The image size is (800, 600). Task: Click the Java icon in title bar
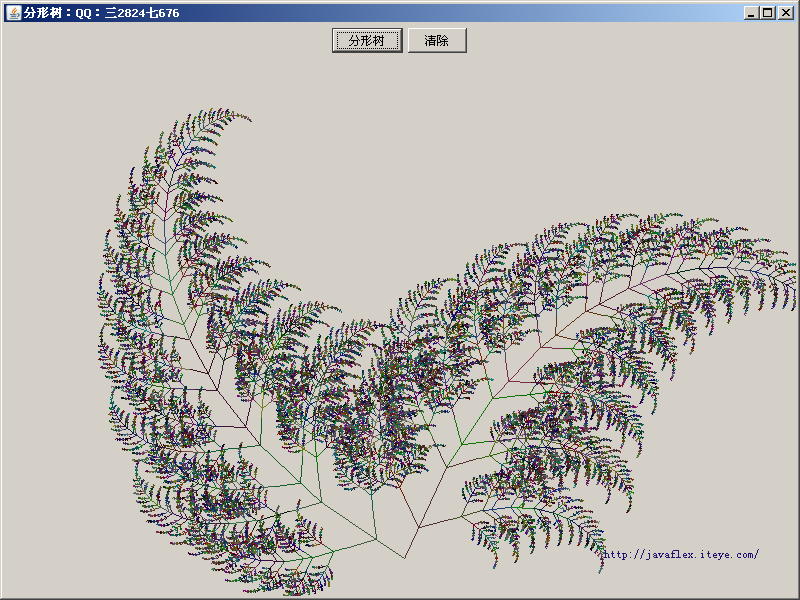(x=14, y=13)
